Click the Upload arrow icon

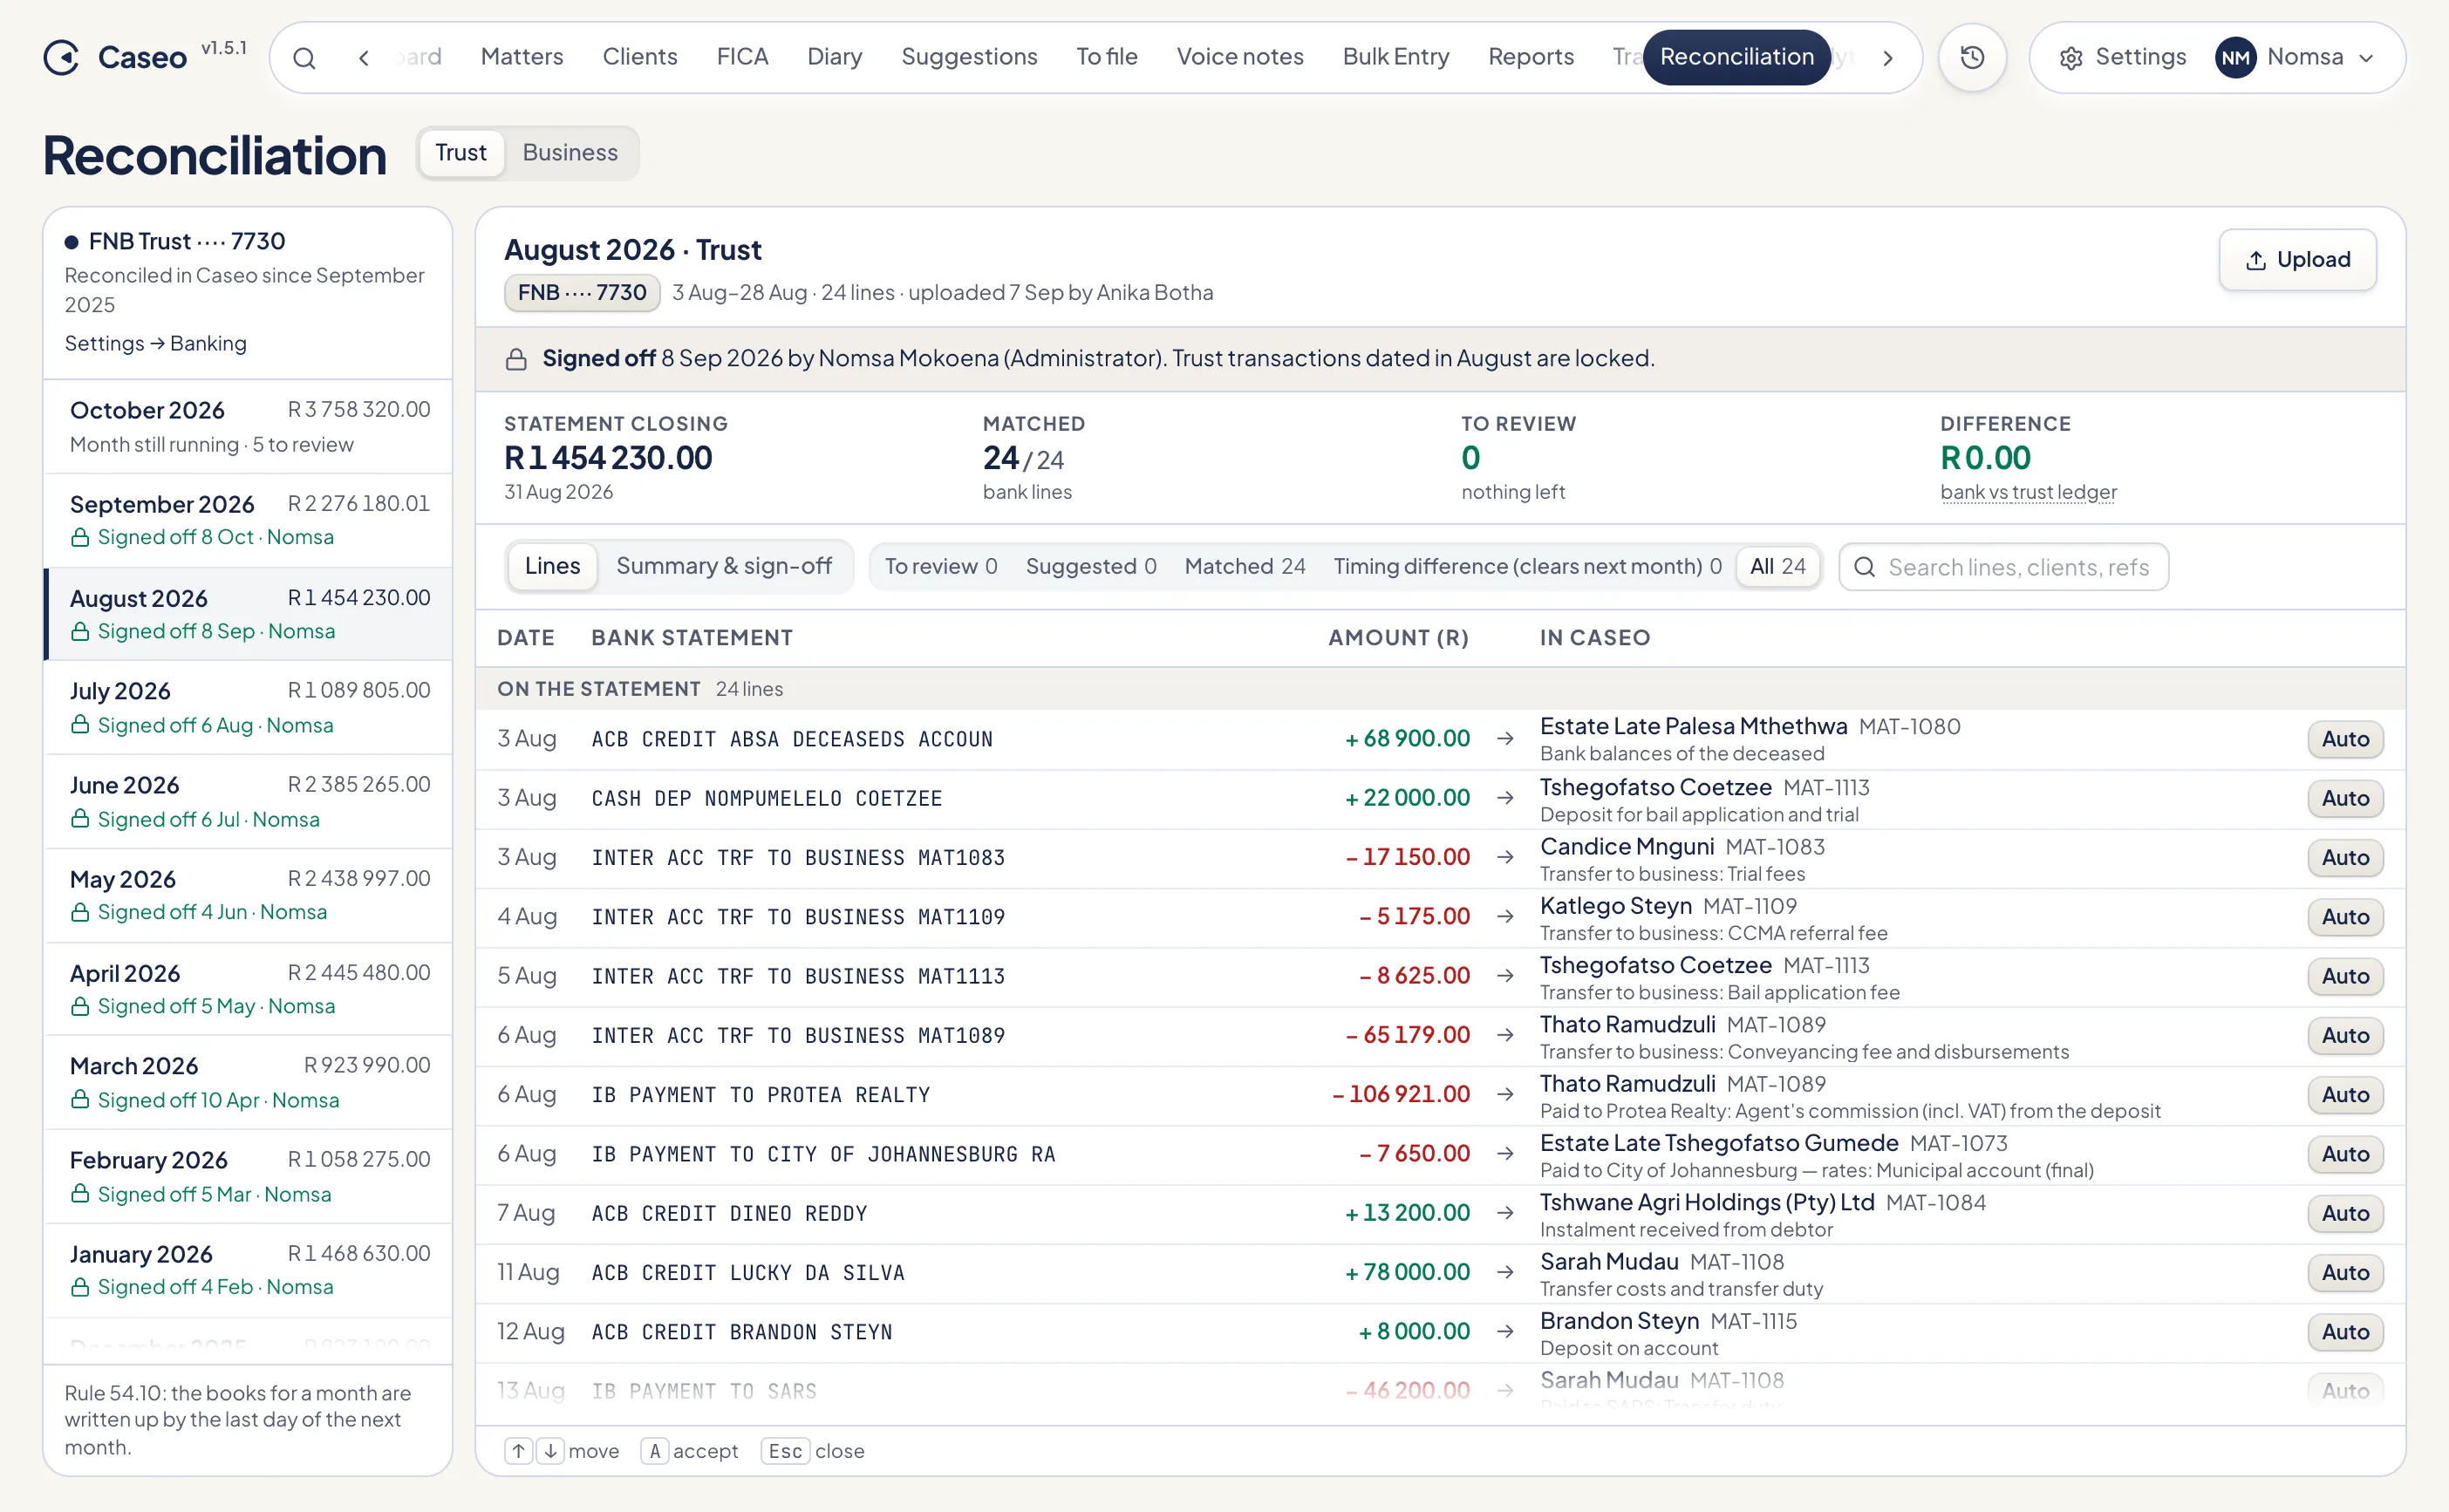pos(2256,260)
